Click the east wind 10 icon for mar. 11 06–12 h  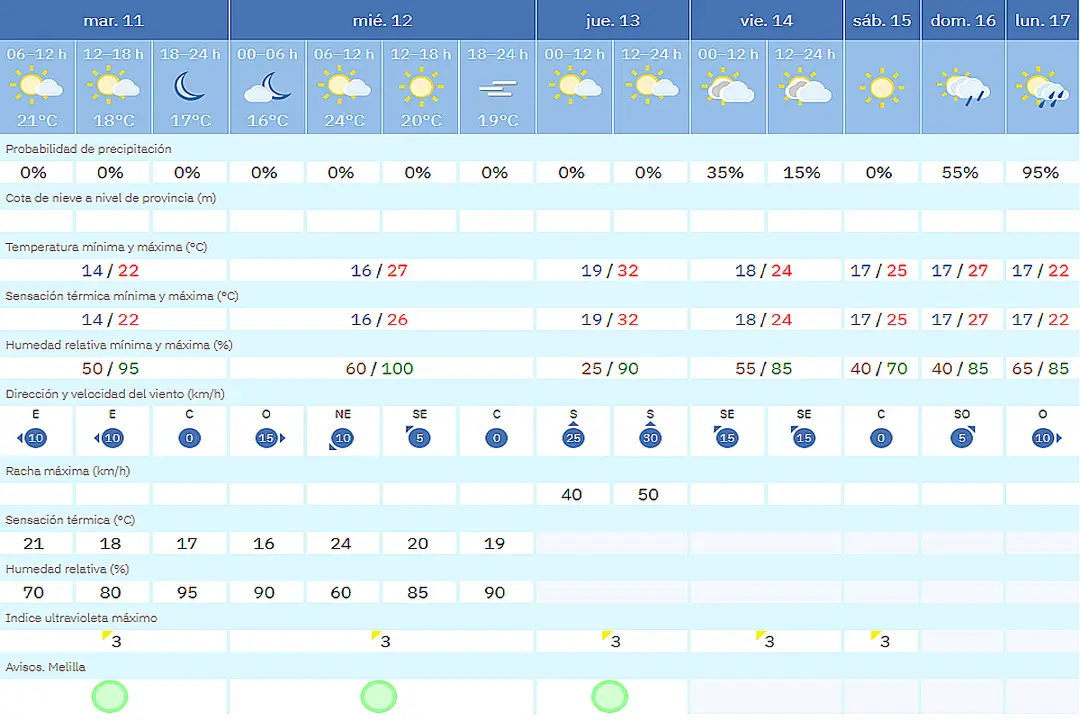[32, 438]
